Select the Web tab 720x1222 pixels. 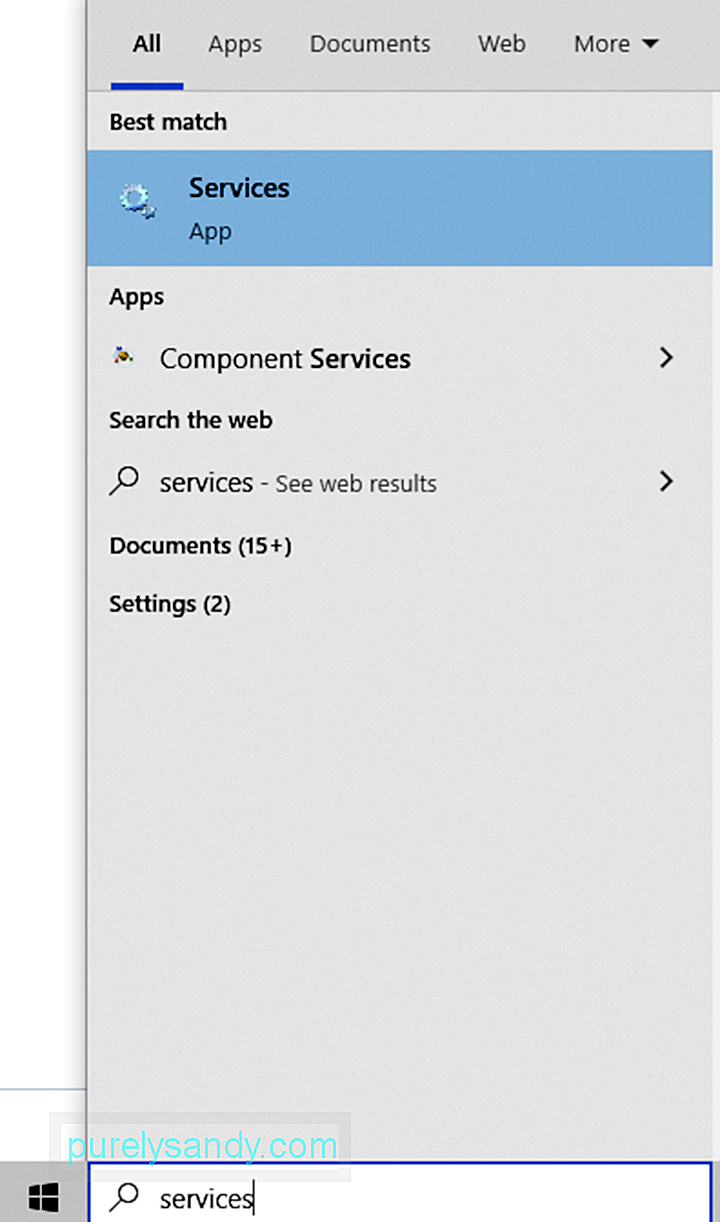point(502,44)
